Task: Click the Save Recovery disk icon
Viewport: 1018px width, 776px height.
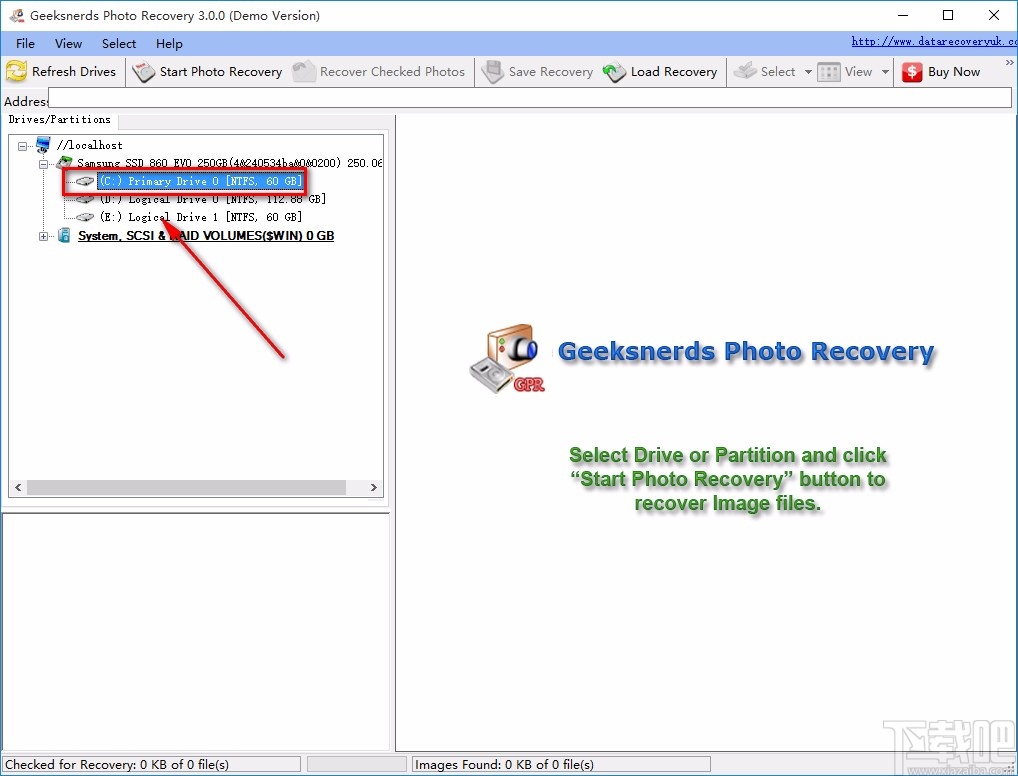Action: pos(493,71)
